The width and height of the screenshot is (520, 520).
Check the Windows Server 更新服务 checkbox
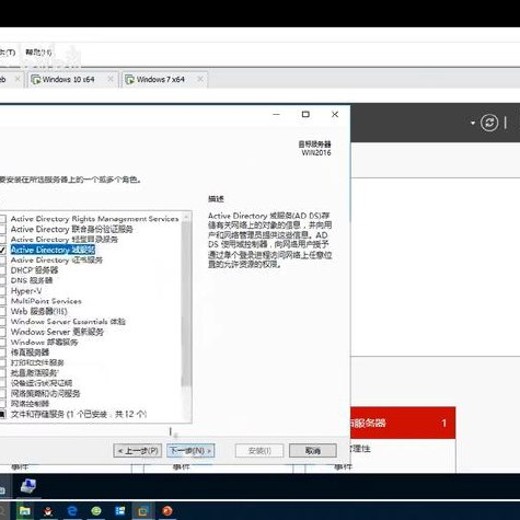[2, 332]
